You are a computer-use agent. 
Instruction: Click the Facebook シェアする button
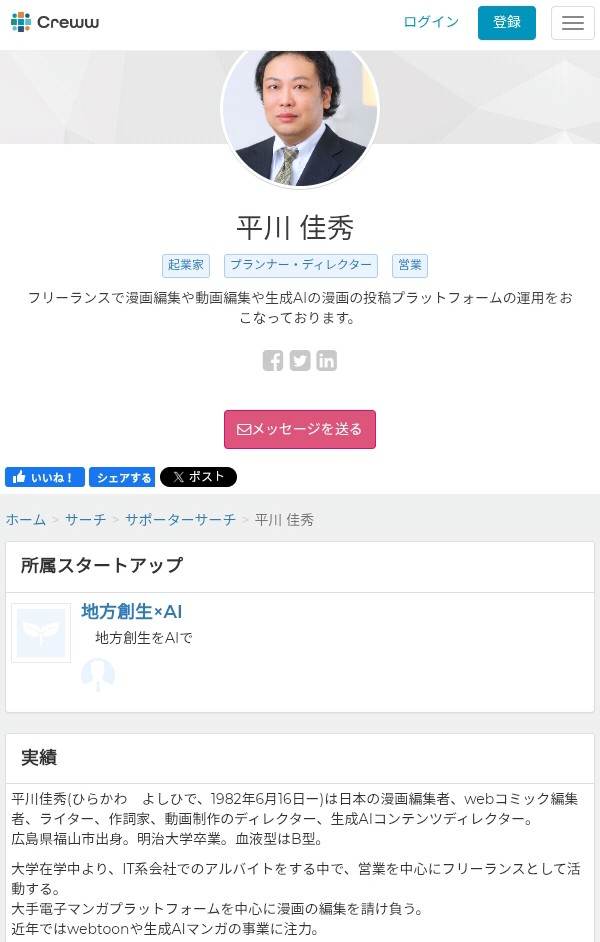(x=122, y=477)
